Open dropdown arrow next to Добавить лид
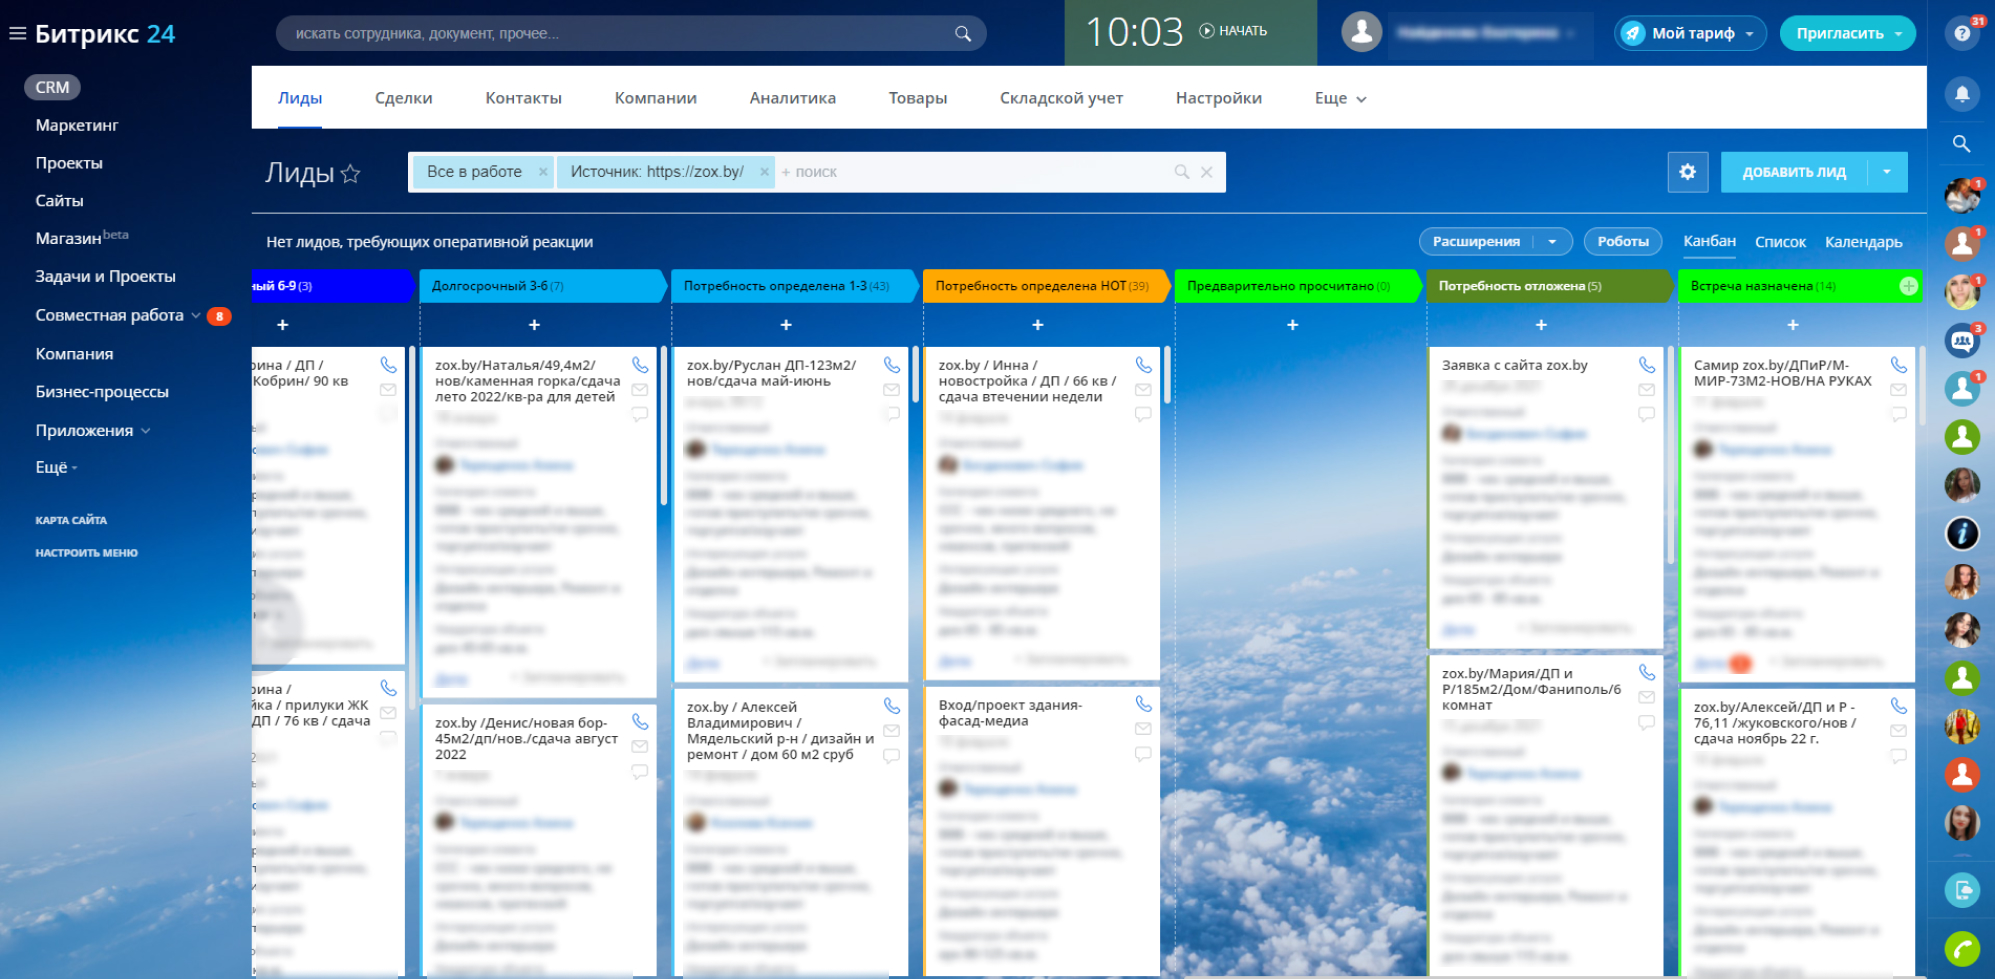The image size is (1995, 979). [1886, 172]
